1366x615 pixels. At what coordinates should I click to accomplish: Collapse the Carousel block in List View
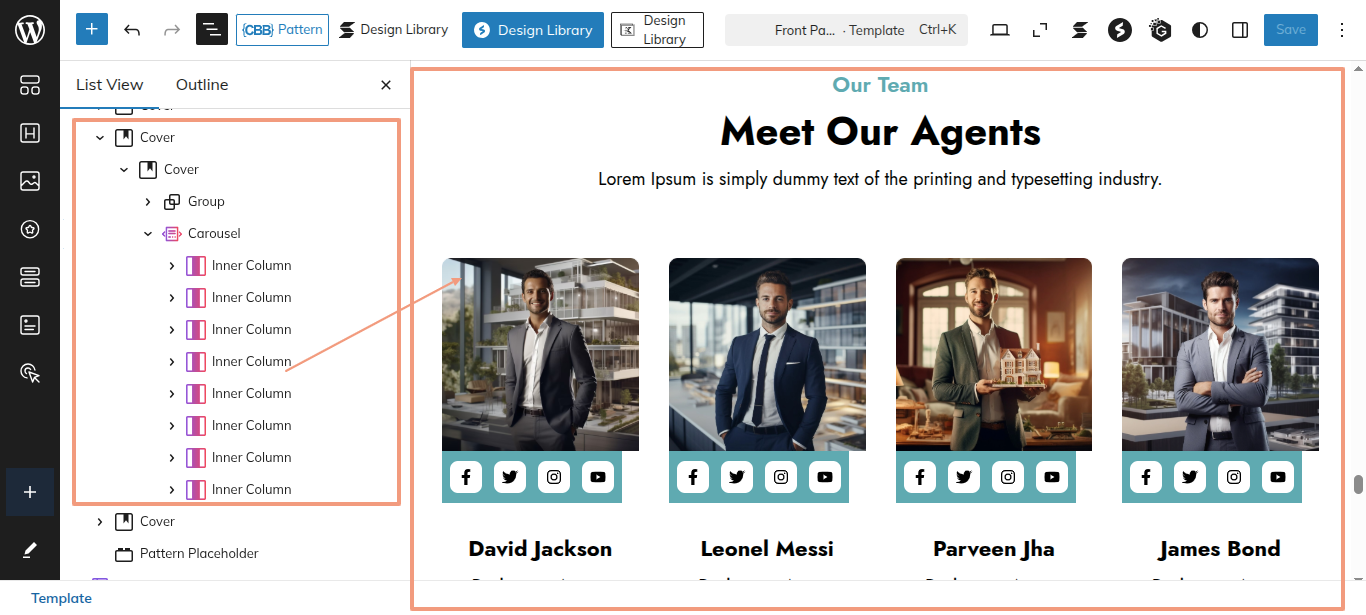tap(148, 233)
